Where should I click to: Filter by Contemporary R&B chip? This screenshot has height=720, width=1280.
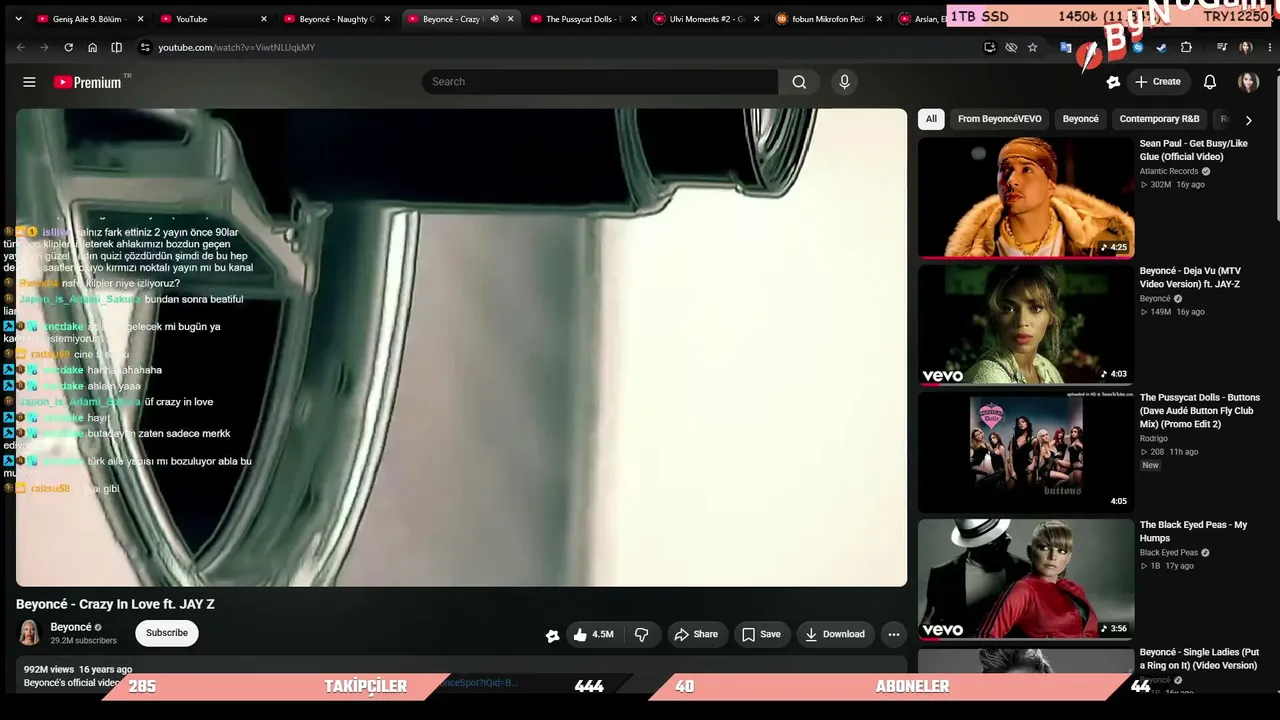coord(1159,119)
